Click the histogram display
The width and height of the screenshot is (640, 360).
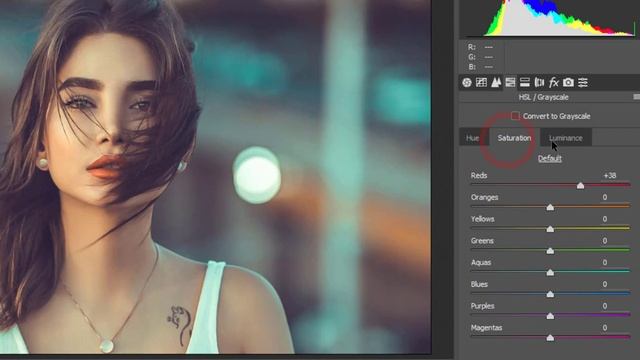[549, 19]
